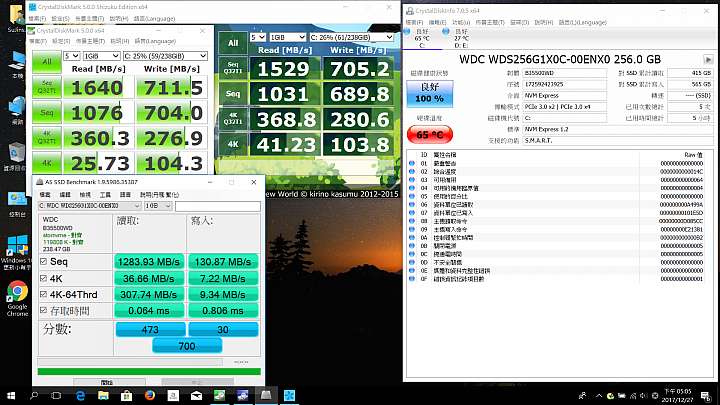Image resolution: width=720 pixels, height=405 pixels.
Task: Click All button in Shizuku Edition window
Action: [233, 43]
